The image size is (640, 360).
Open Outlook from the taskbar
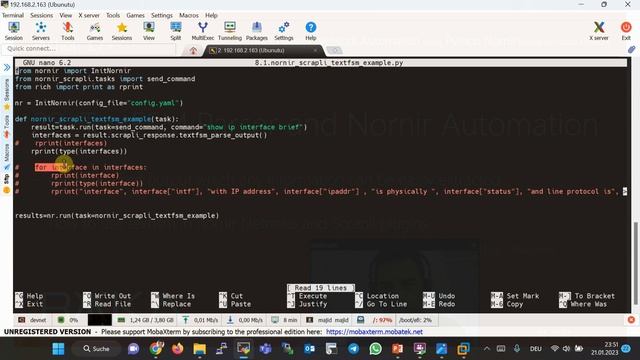click(x=309, y=349)
